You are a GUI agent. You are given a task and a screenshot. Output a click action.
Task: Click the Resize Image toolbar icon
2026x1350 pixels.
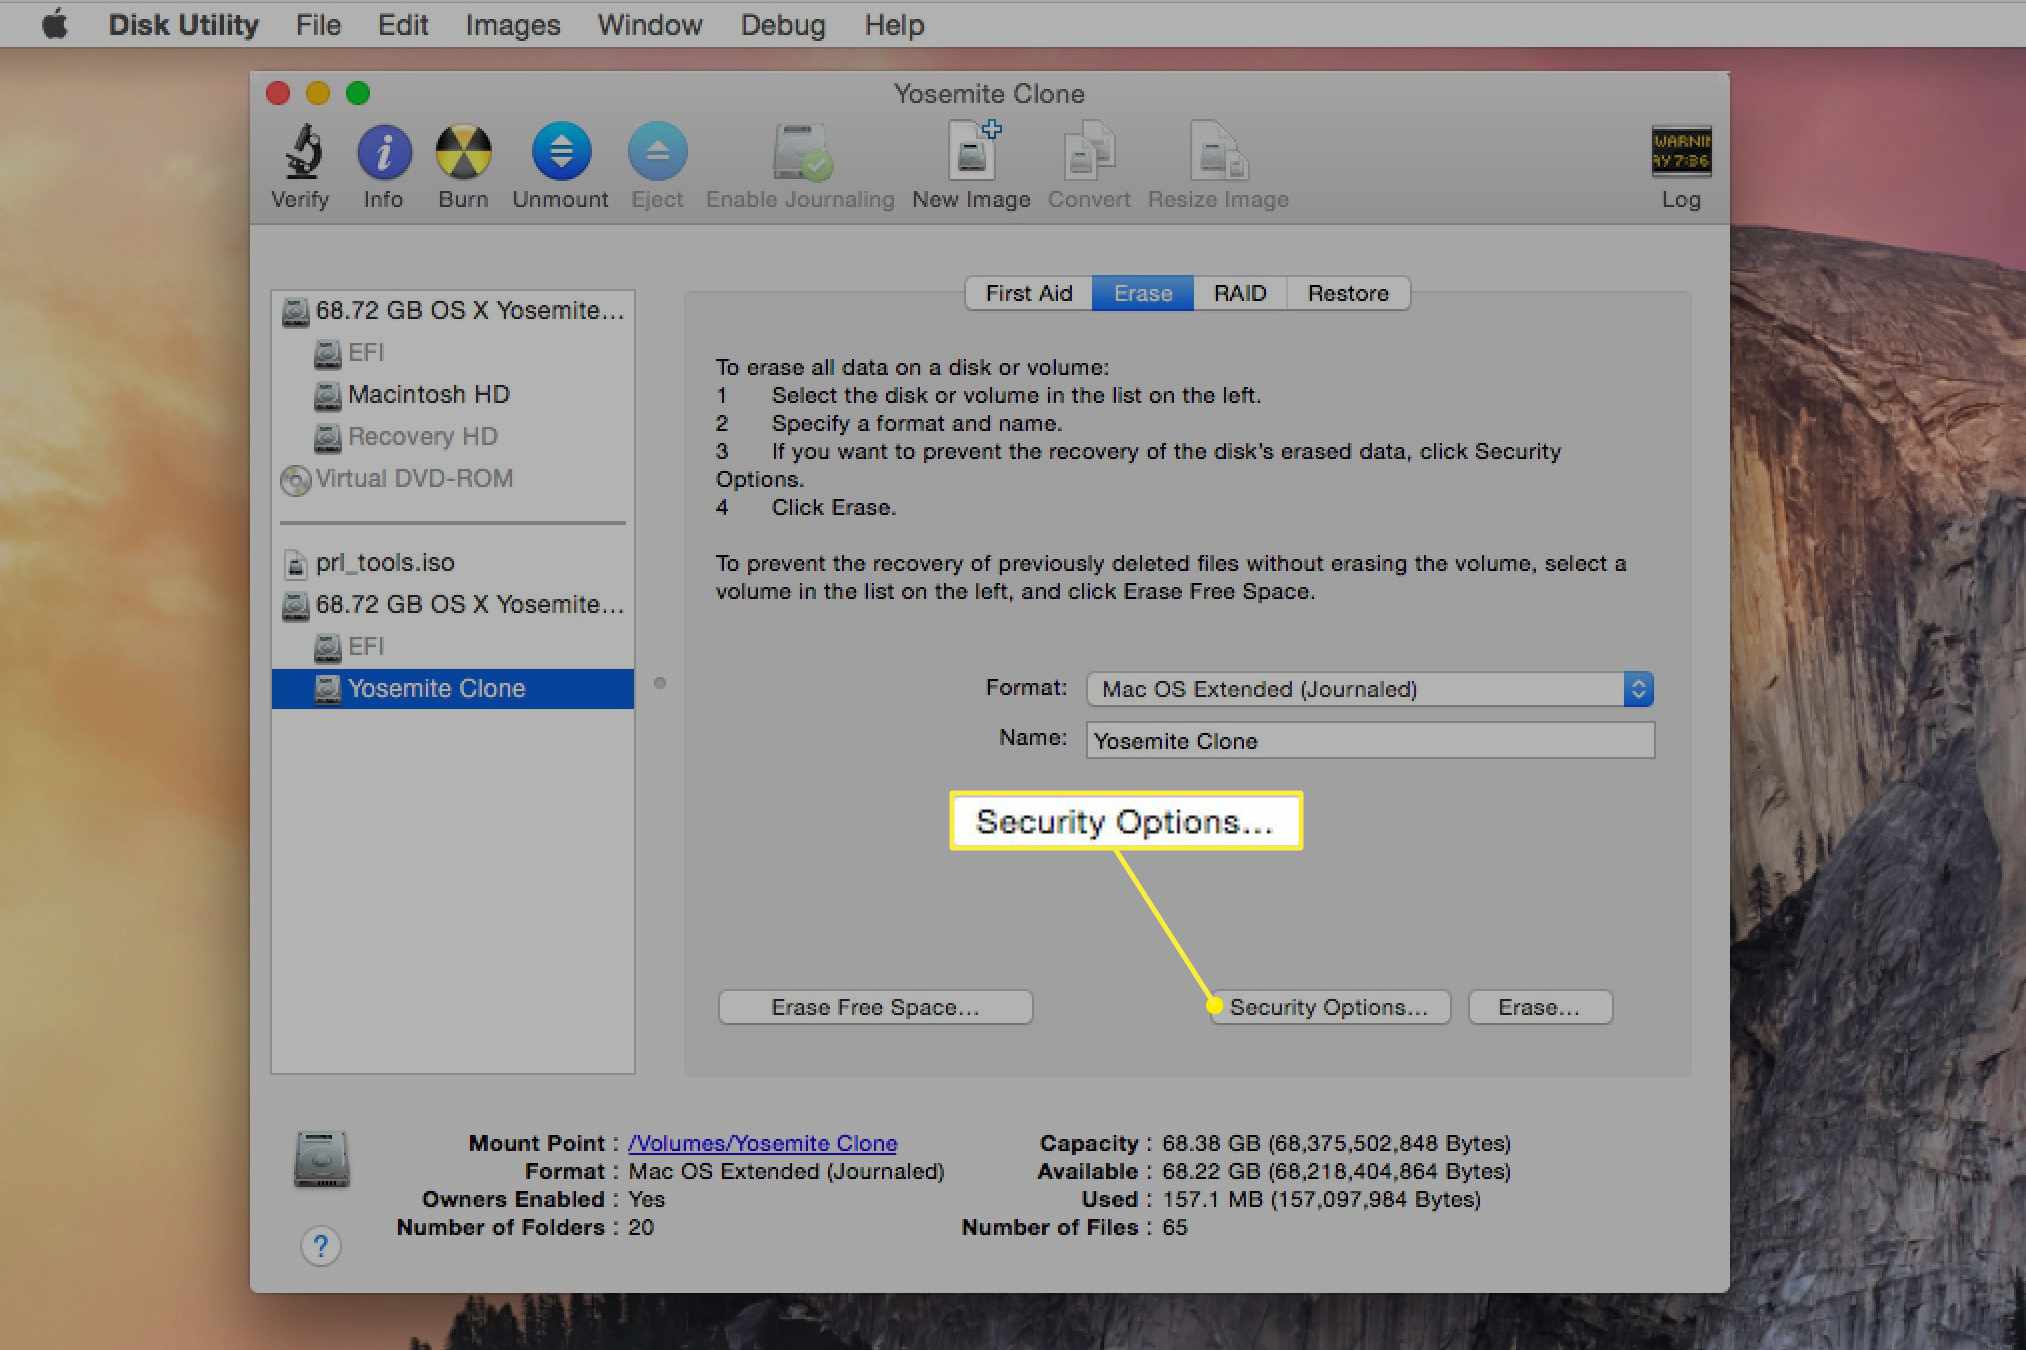coord(1218,152)
